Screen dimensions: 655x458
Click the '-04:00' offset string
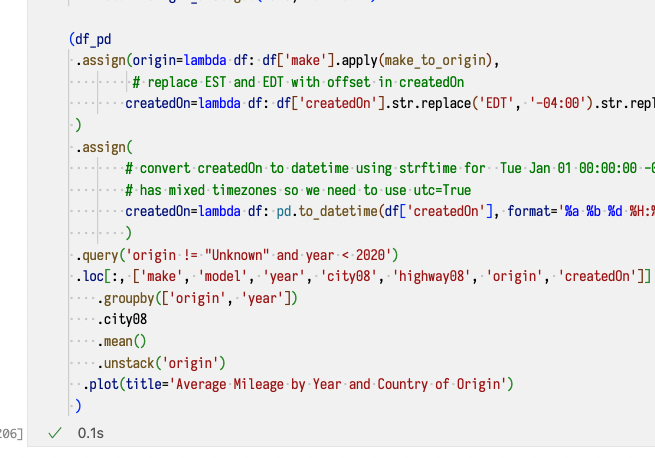tap(526, 103)
